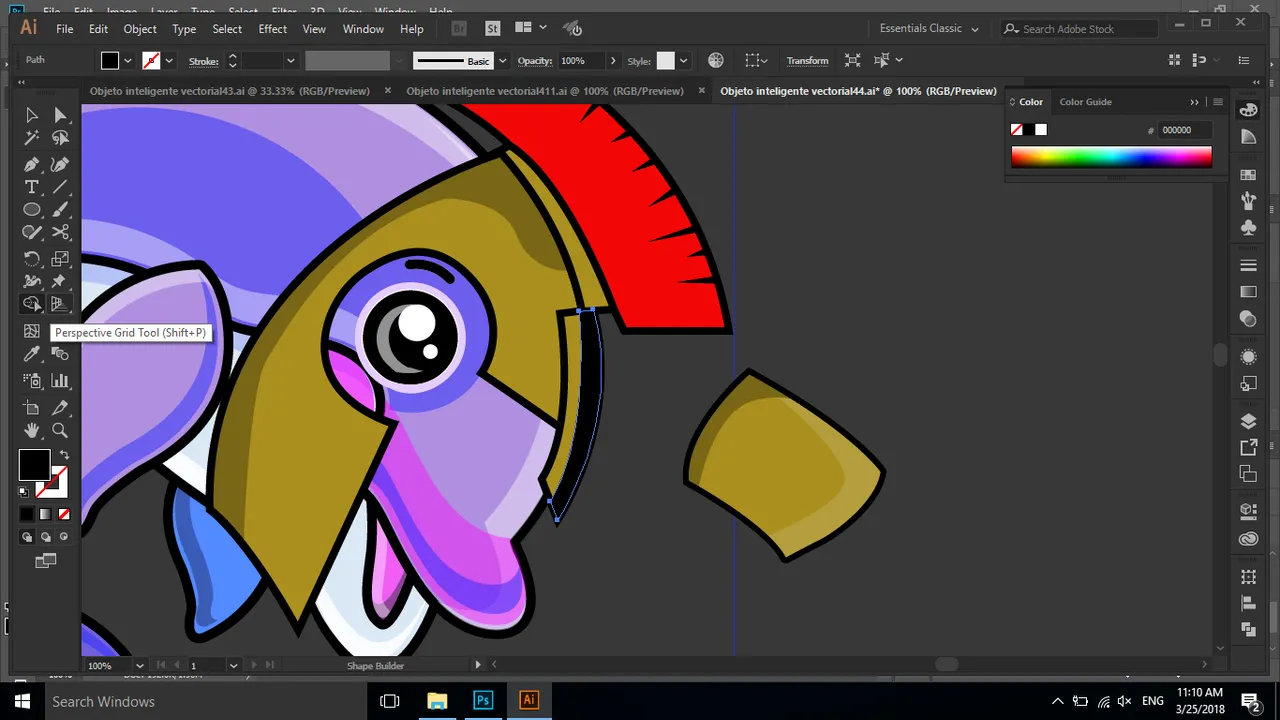Select the Line Segment tool
1280x720 pixels.
pyautogui.click(x=61, y=187)
